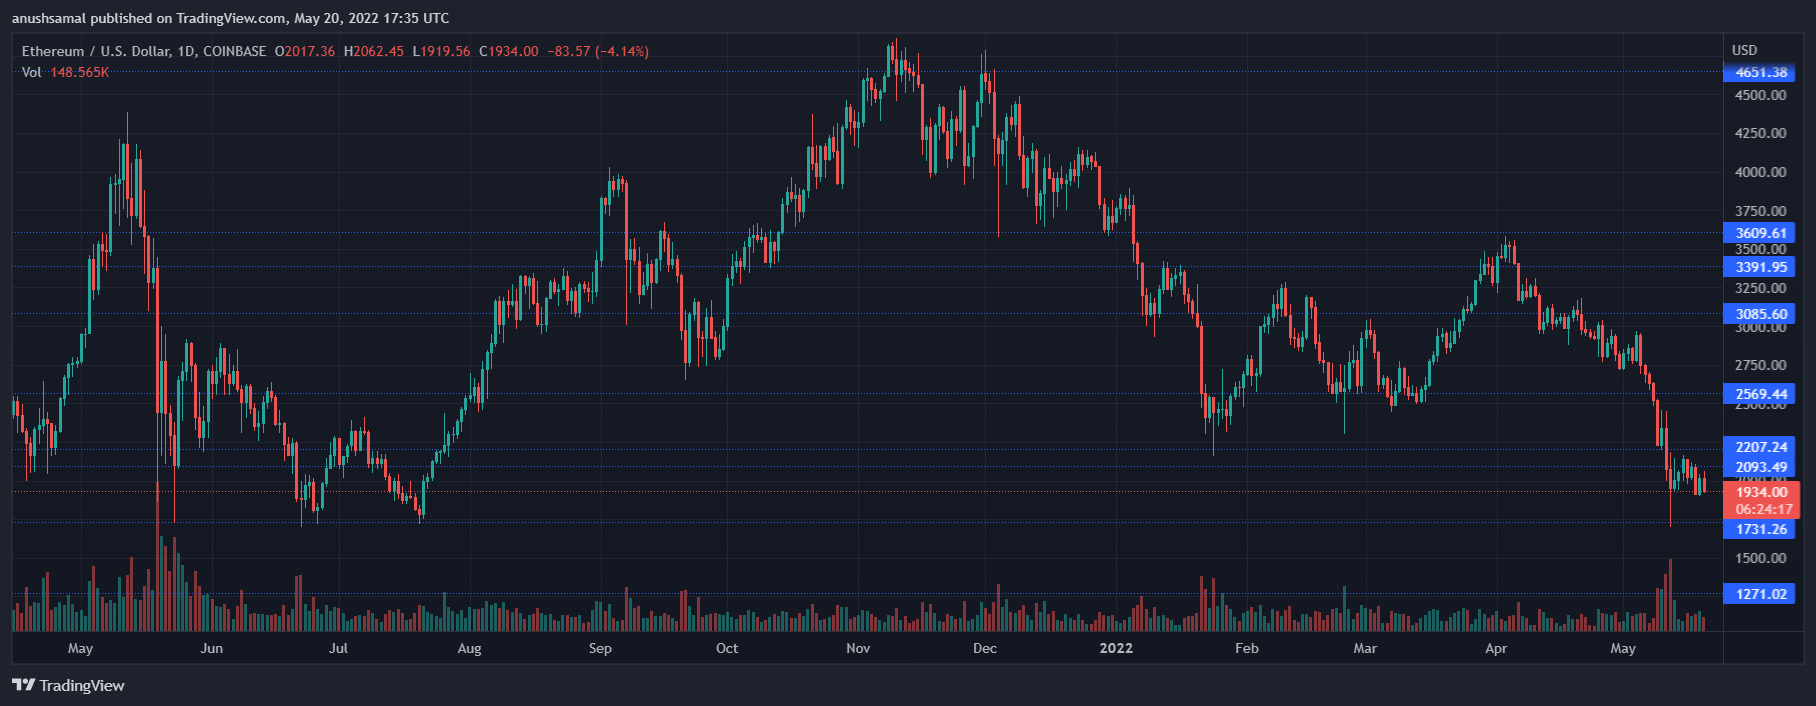The width and height of the screenshot is (1816, 706).
Task: Click the Nov time axis label
Action: tap(858, 648)
